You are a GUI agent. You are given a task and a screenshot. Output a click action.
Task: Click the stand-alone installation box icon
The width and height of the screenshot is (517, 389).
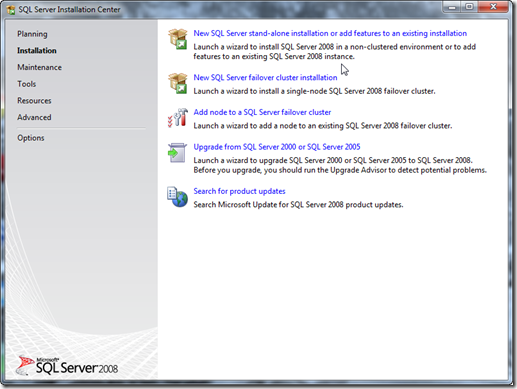click(178, 39)
